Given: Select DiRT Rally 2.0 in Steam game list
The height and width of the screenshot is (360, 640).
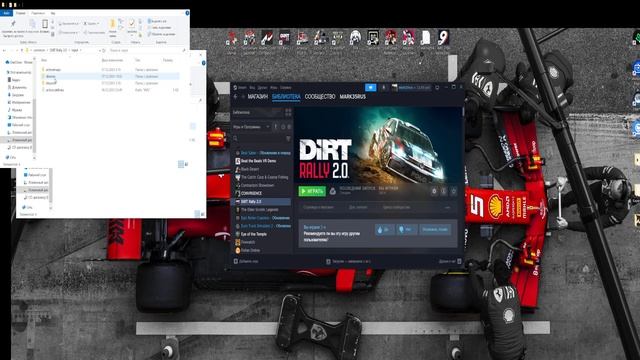Looking at the screenshot, I should pyautogui.click(x=262, y=202).
